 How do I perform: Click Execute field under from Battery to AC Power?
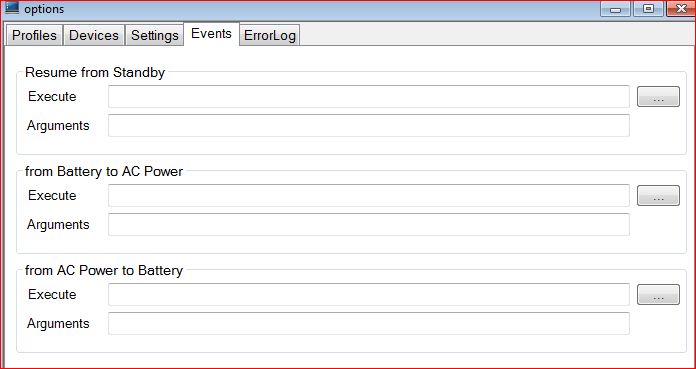[x=369, y=195]
